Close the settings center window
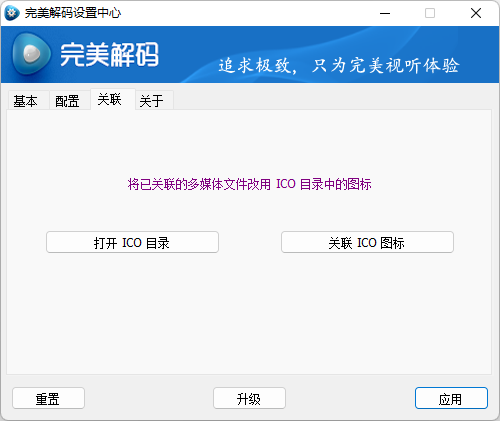 (476, 13)
